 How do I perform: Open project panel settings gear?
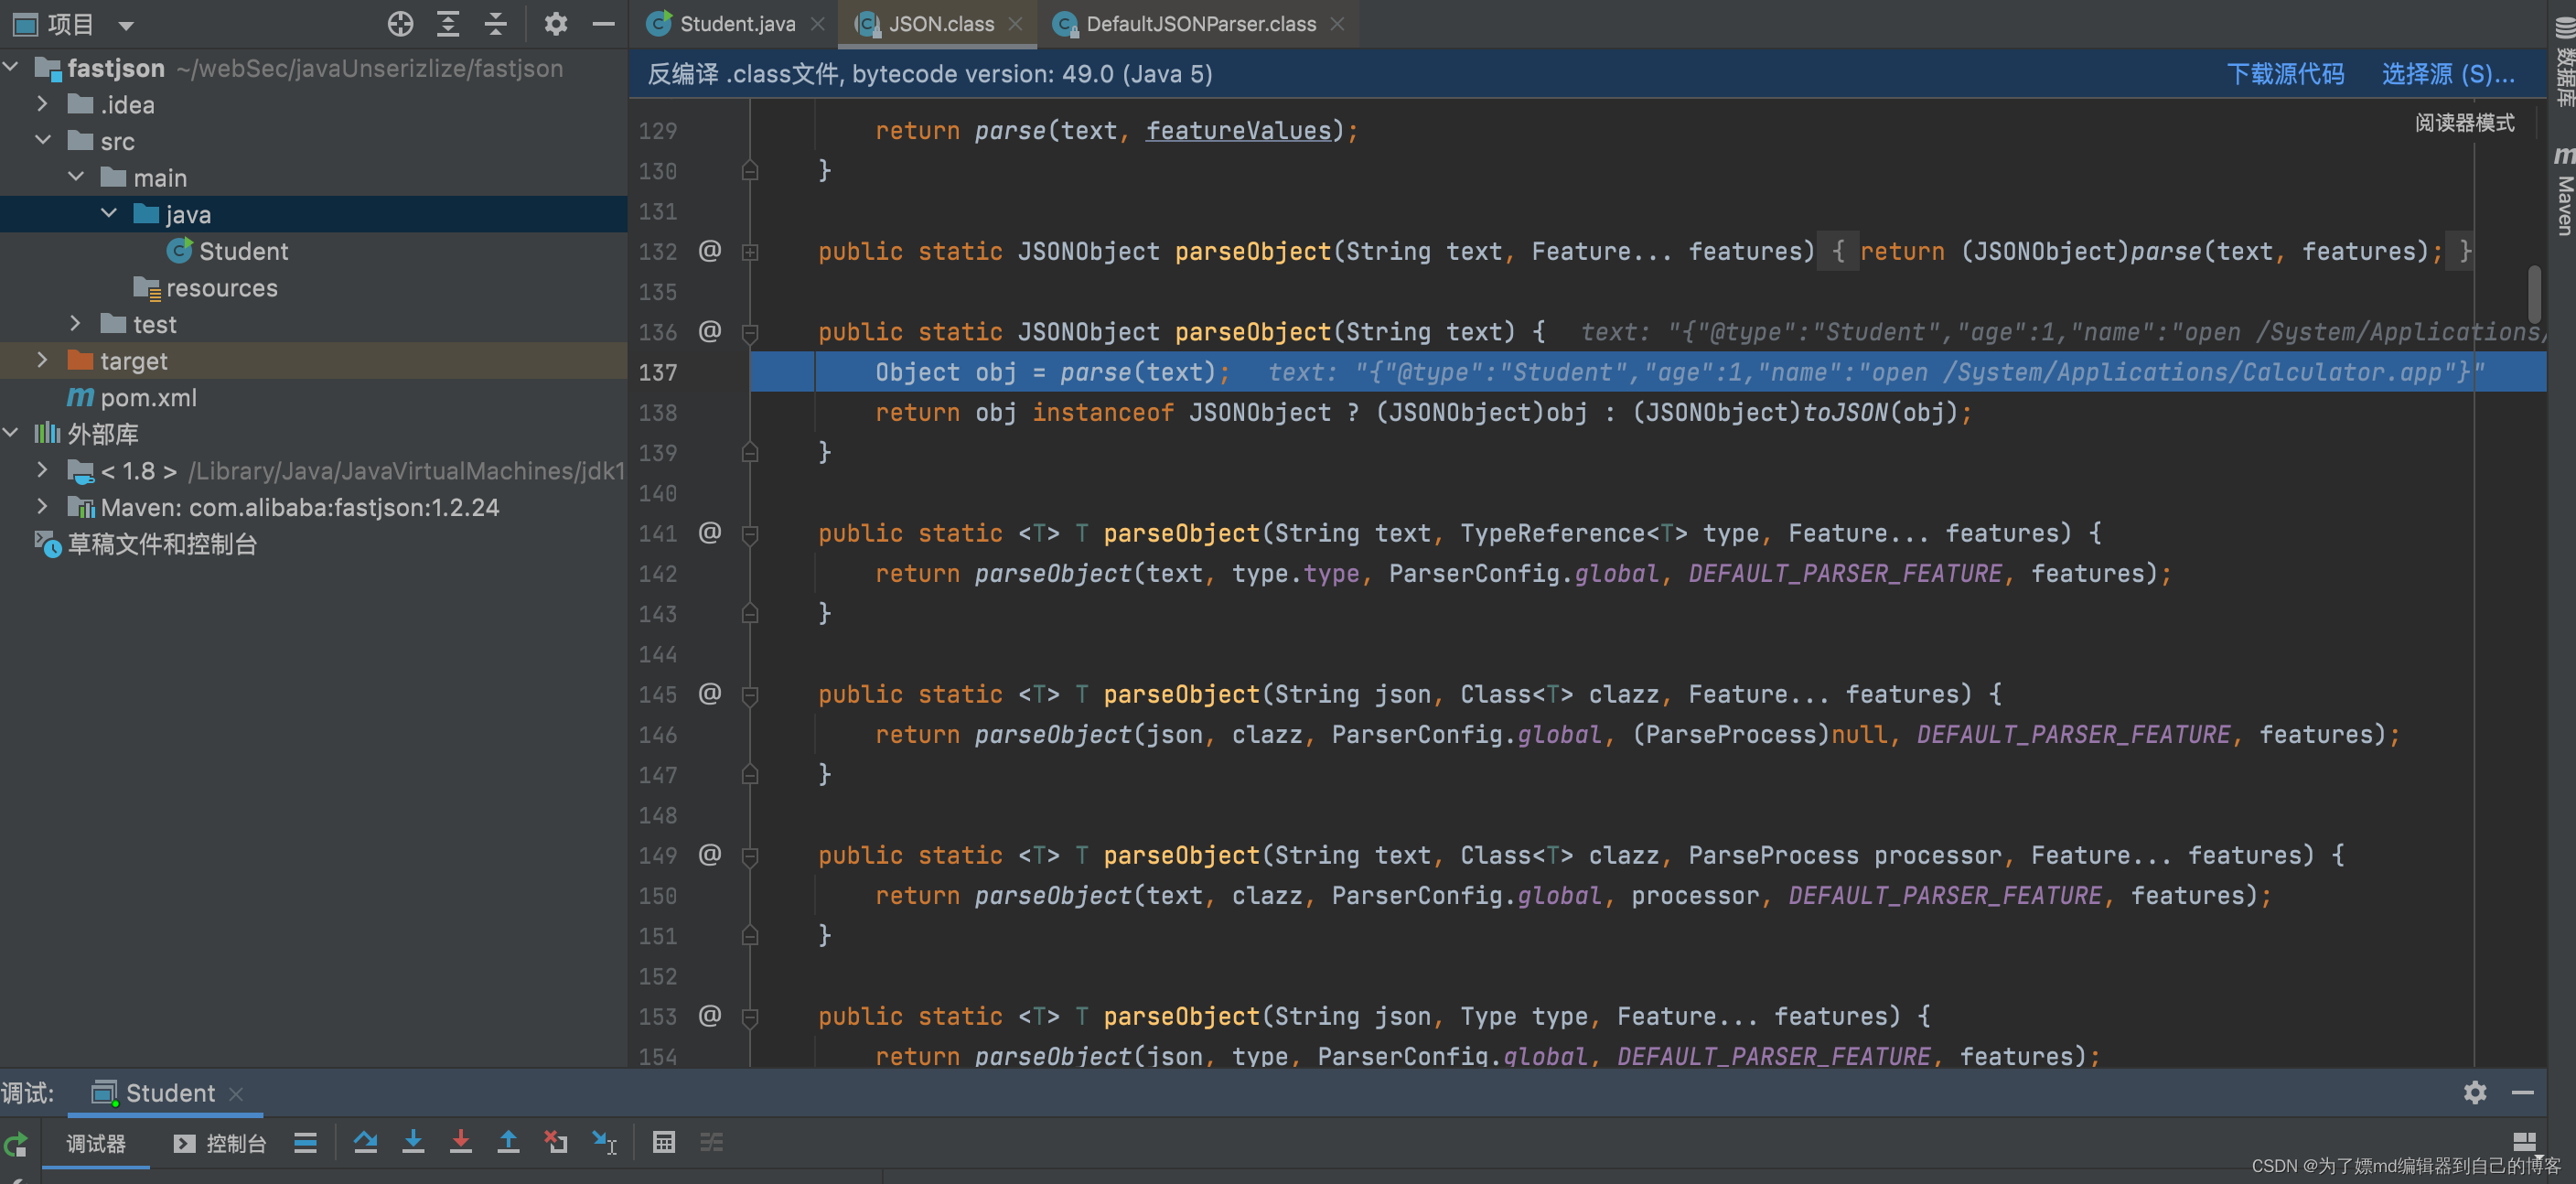point(556,24)
